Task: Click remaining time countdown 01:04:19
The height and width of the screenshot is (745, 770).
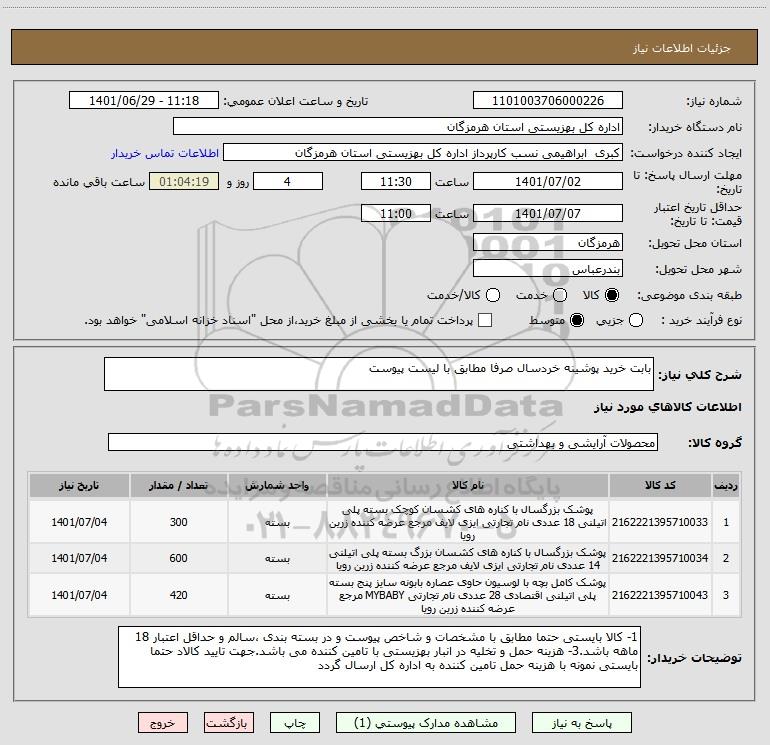Action: tap(184, 181)
